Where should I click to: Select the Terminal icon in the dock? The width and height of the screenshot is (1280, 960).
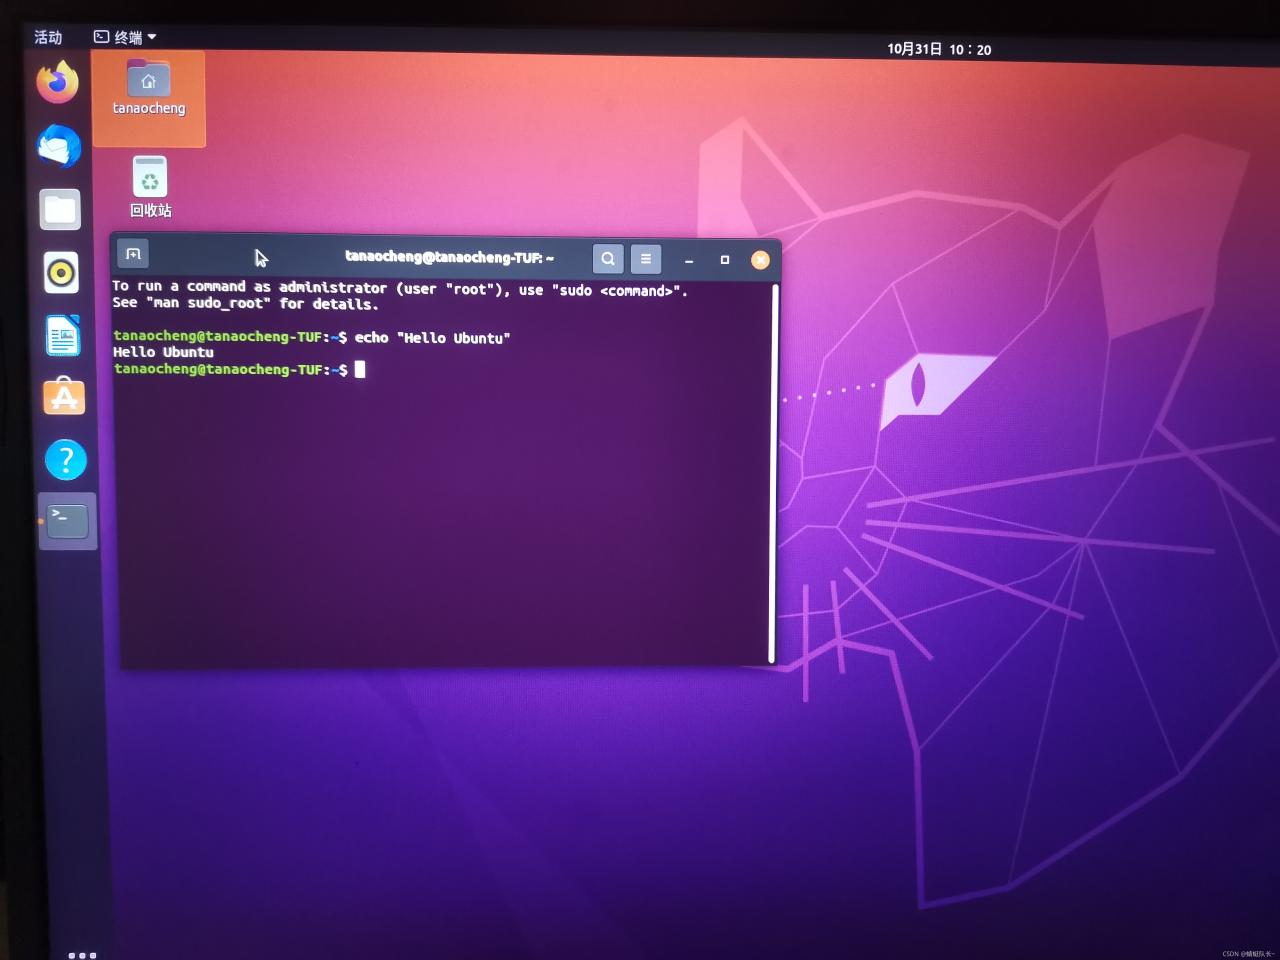click(68, 521)
